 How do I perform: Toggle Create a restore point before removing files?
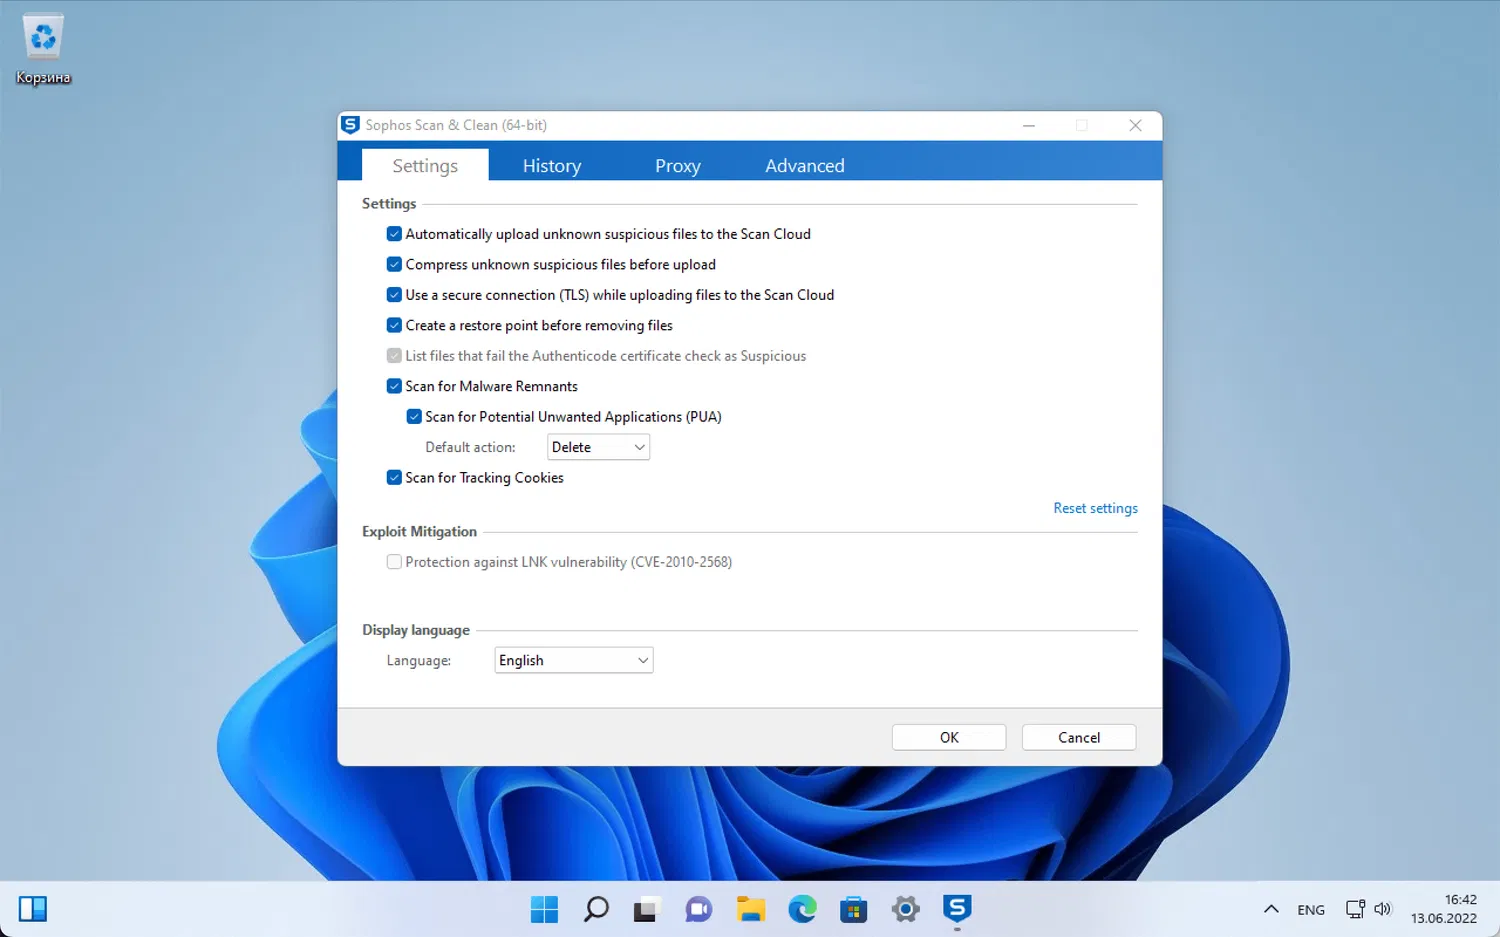(x=394, y=325)
